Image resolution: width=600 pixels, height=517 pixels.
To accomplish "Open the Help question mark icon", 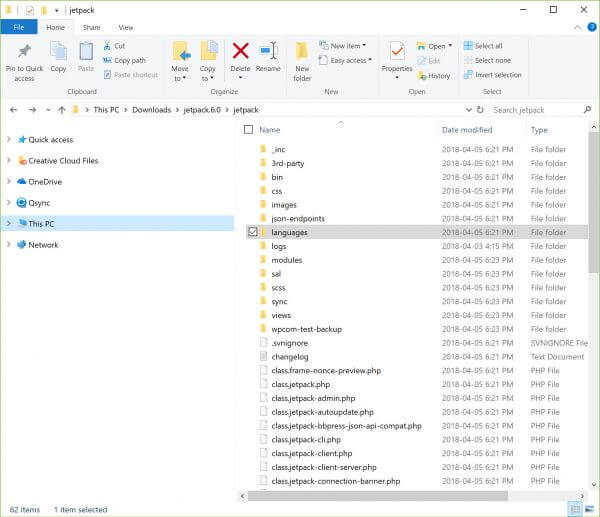I will pyautogui.click(x=592, y=27).
